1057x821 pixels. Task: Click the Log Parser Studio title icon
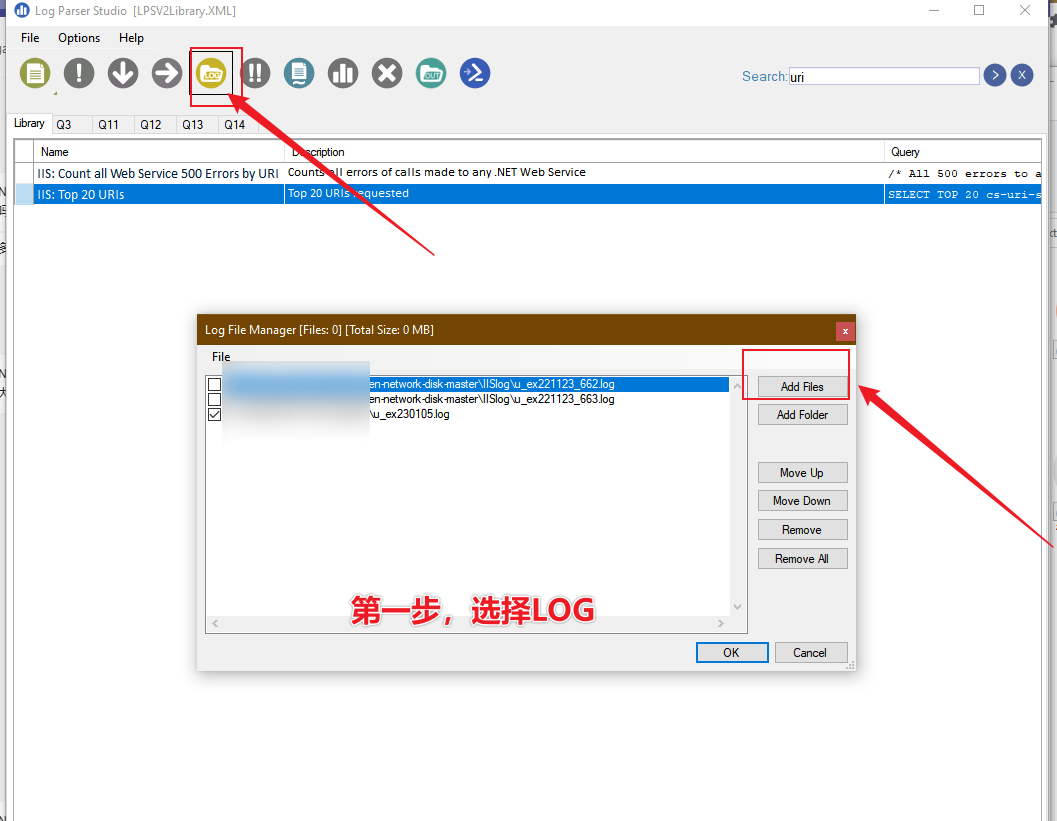22,10
